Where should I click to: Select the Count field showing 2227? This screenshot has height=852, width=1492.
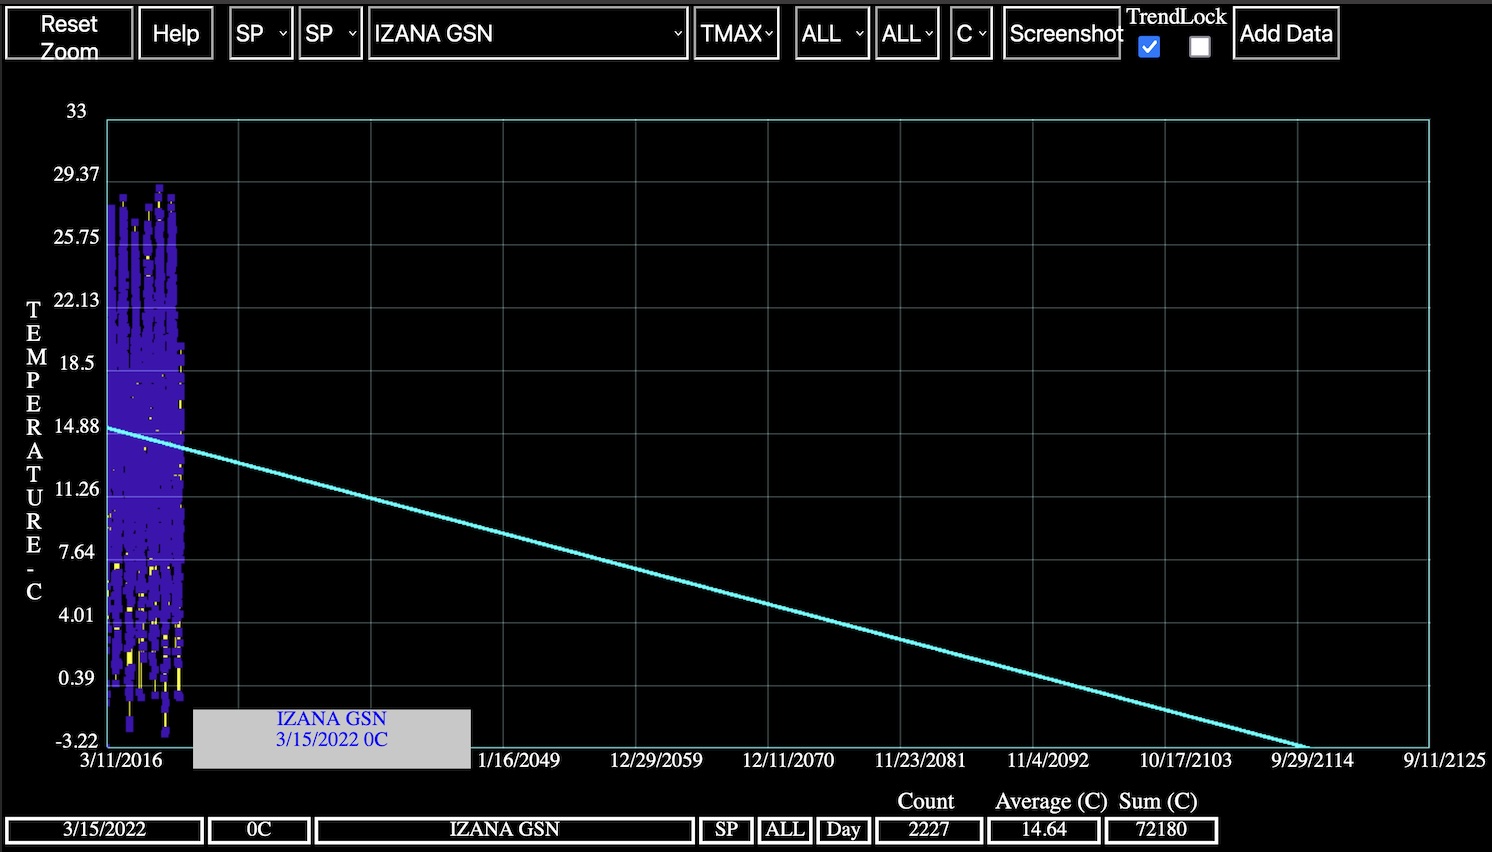tap(928, 830)
